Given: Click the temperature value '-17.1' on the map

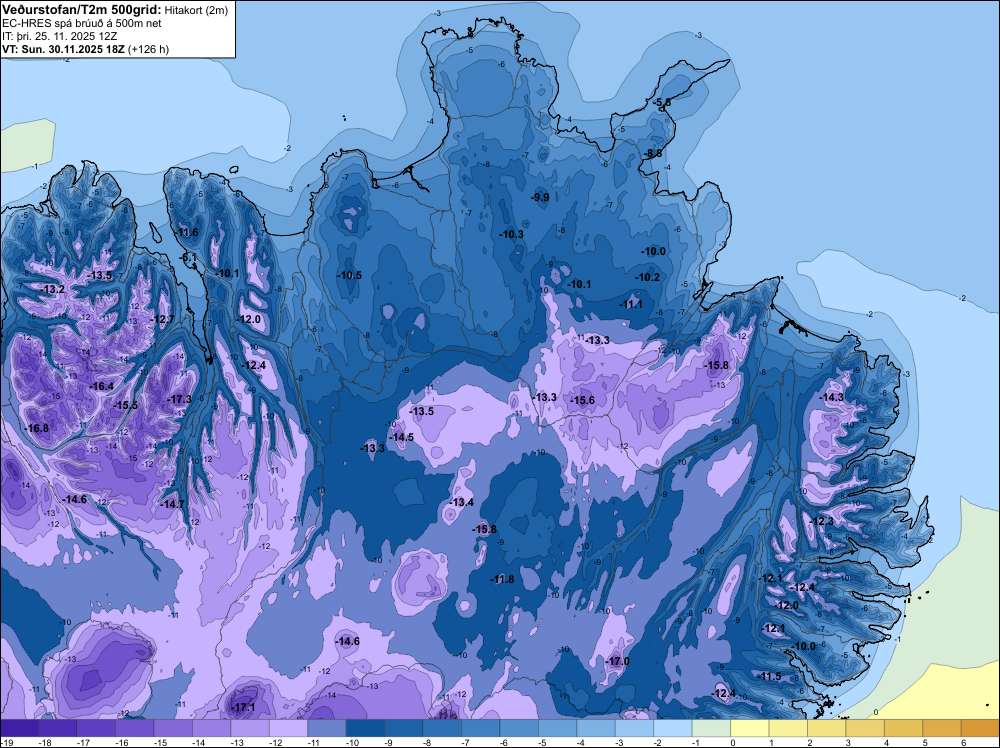Looking at the screenshot, I should point(244,707).
